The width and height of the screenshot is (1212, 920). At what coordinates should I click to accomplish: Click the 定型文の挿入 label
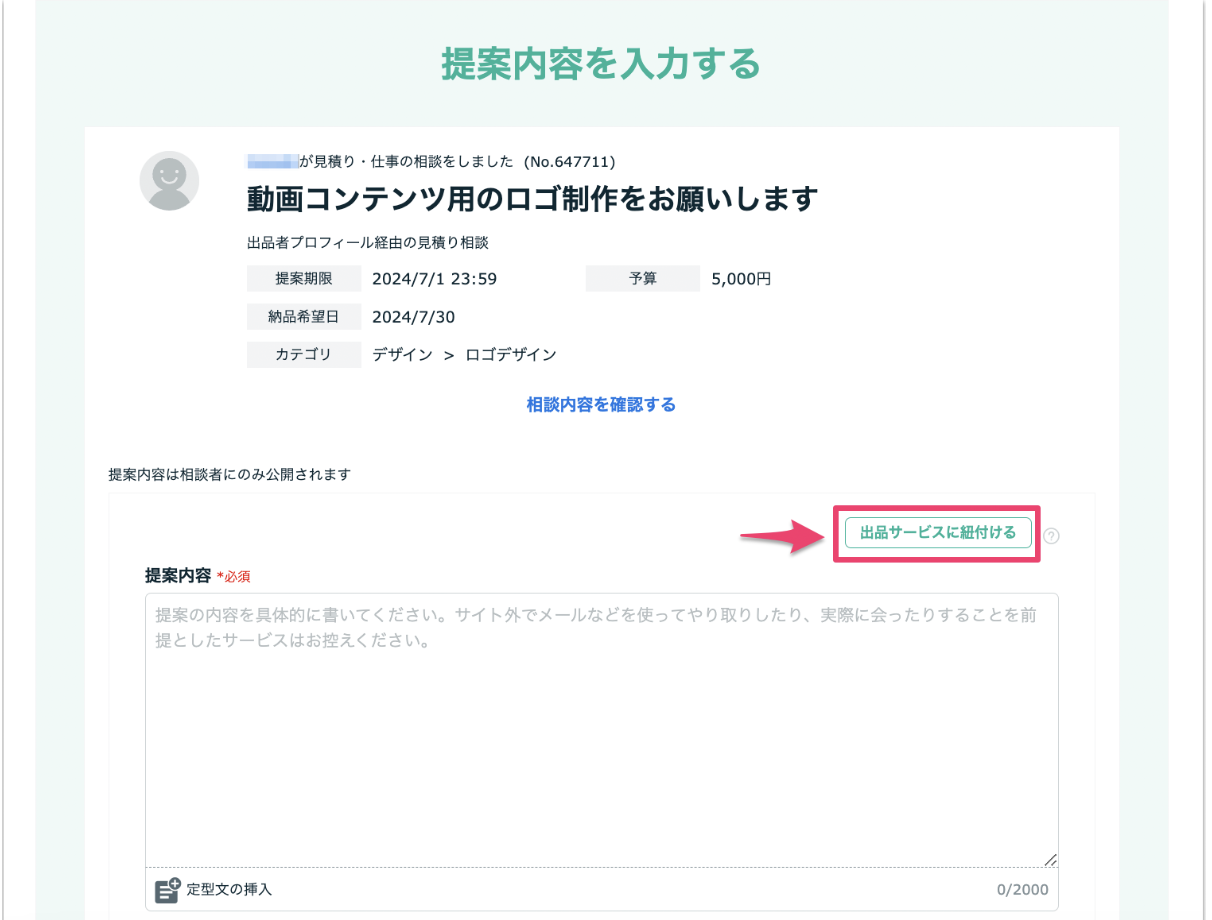(229, 889)
